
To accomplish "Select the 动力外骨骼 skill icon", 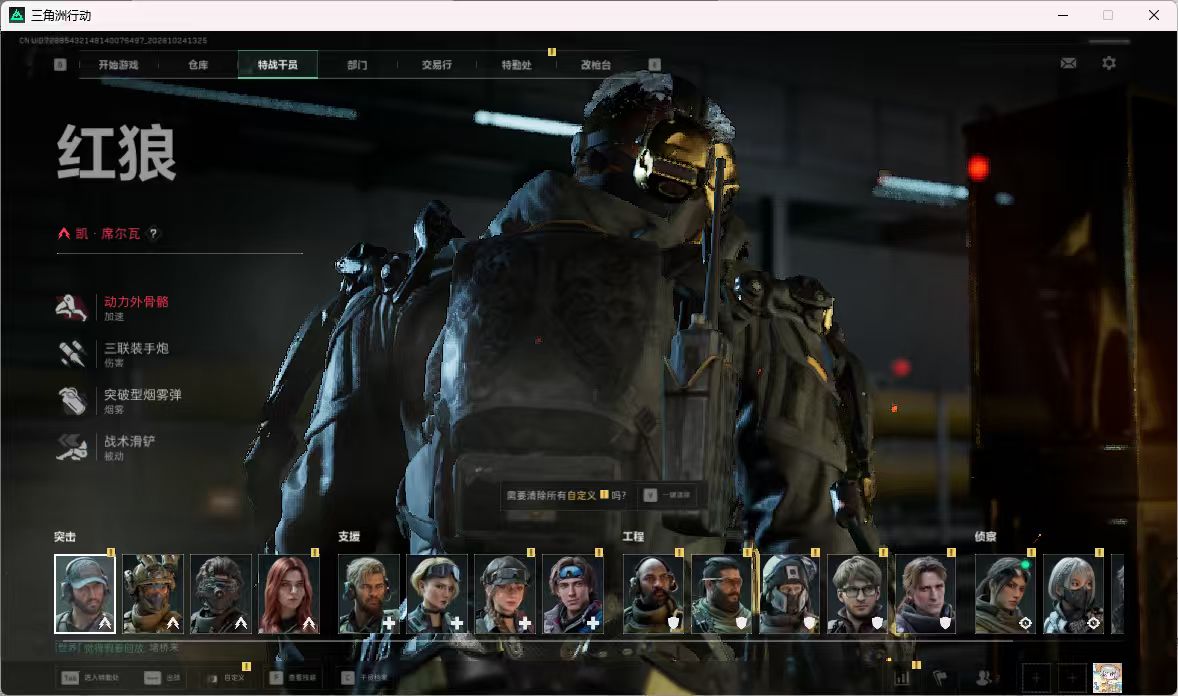I will [71, 307].
